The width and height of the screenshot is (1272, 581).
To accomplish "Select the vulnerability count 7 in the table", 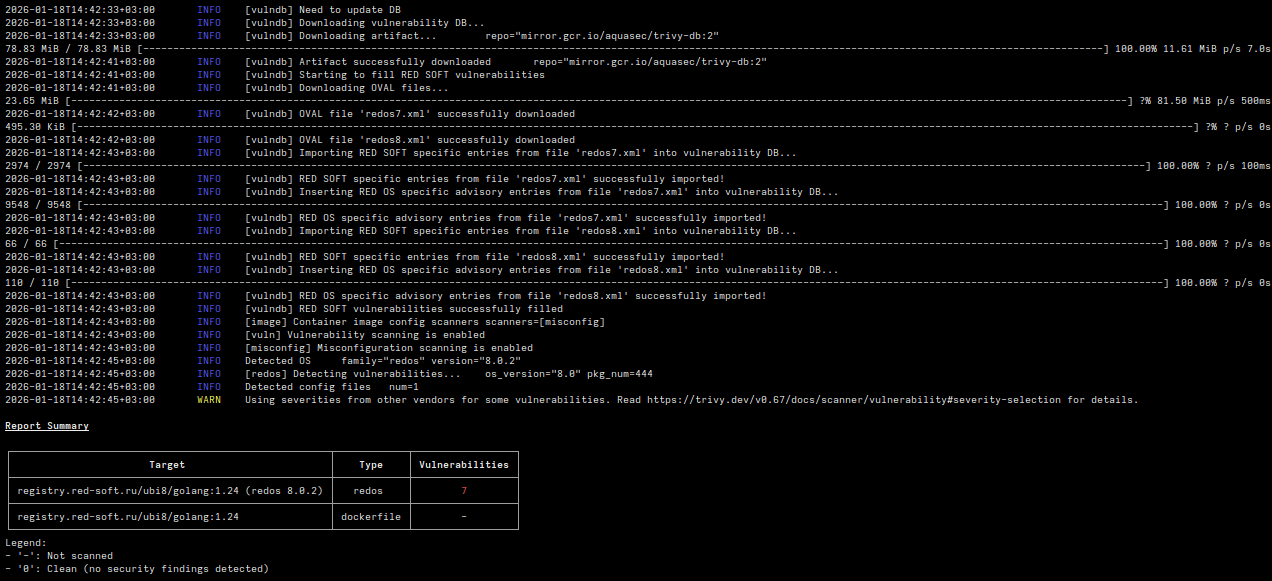I will (x=464, y=491).
